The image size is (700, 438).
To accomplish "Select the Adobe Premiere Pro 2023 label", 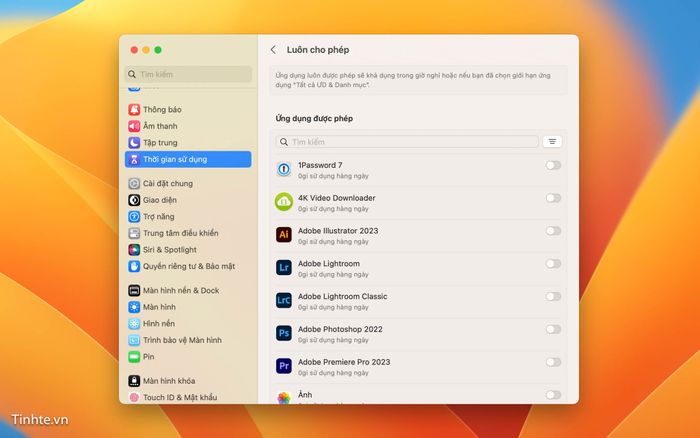I will [344, 362].
